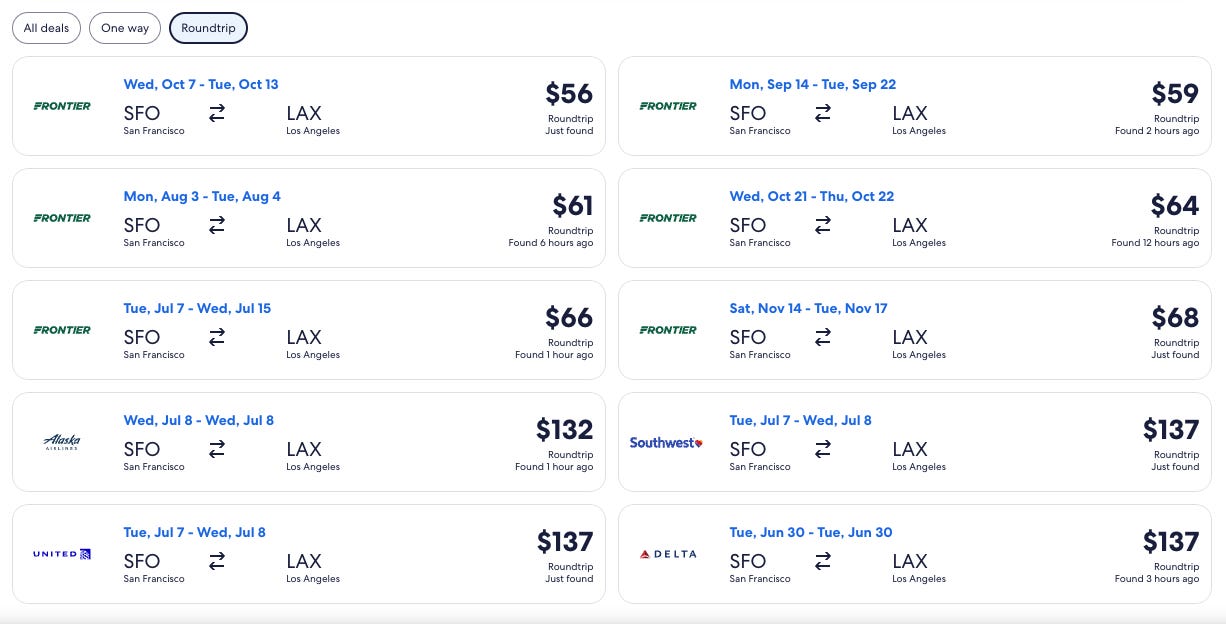Click the roundtrip arrows icon on $61 deal
The width and height of the screenshot is (1226, 624).
click(x=217, y=225)
